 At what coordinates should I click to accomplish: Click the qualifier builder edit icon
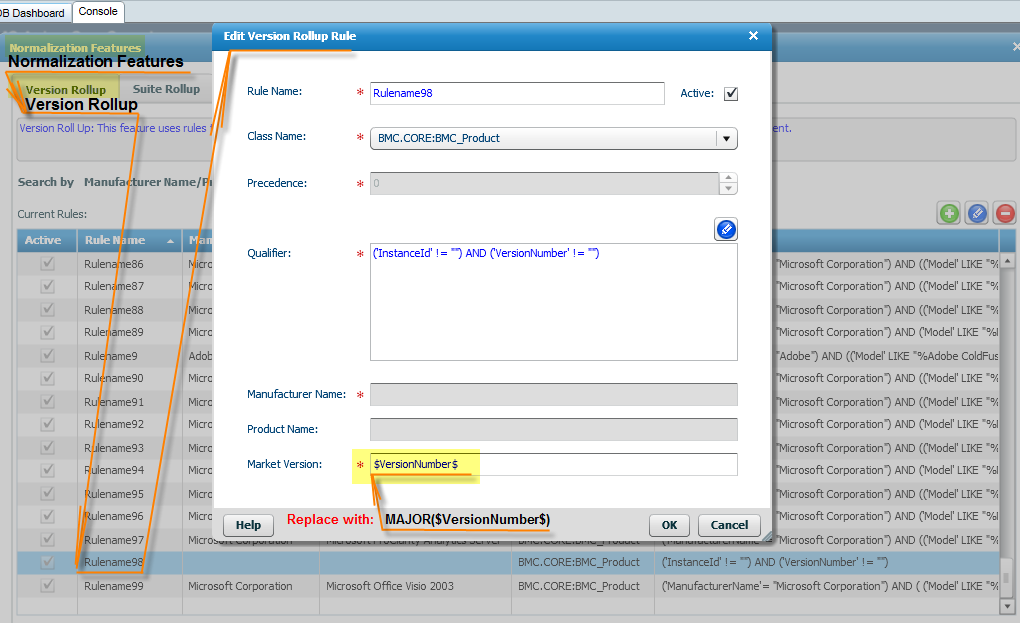tap(726, 230)
